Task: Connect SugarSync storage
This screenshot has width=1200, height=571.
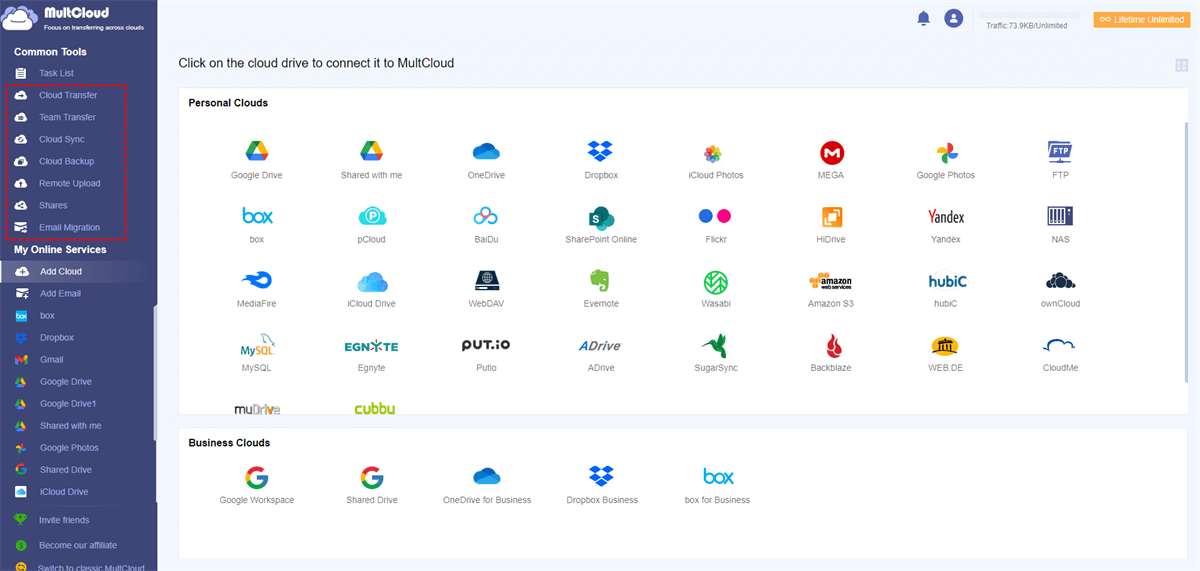Action: (x=715, y=346)
